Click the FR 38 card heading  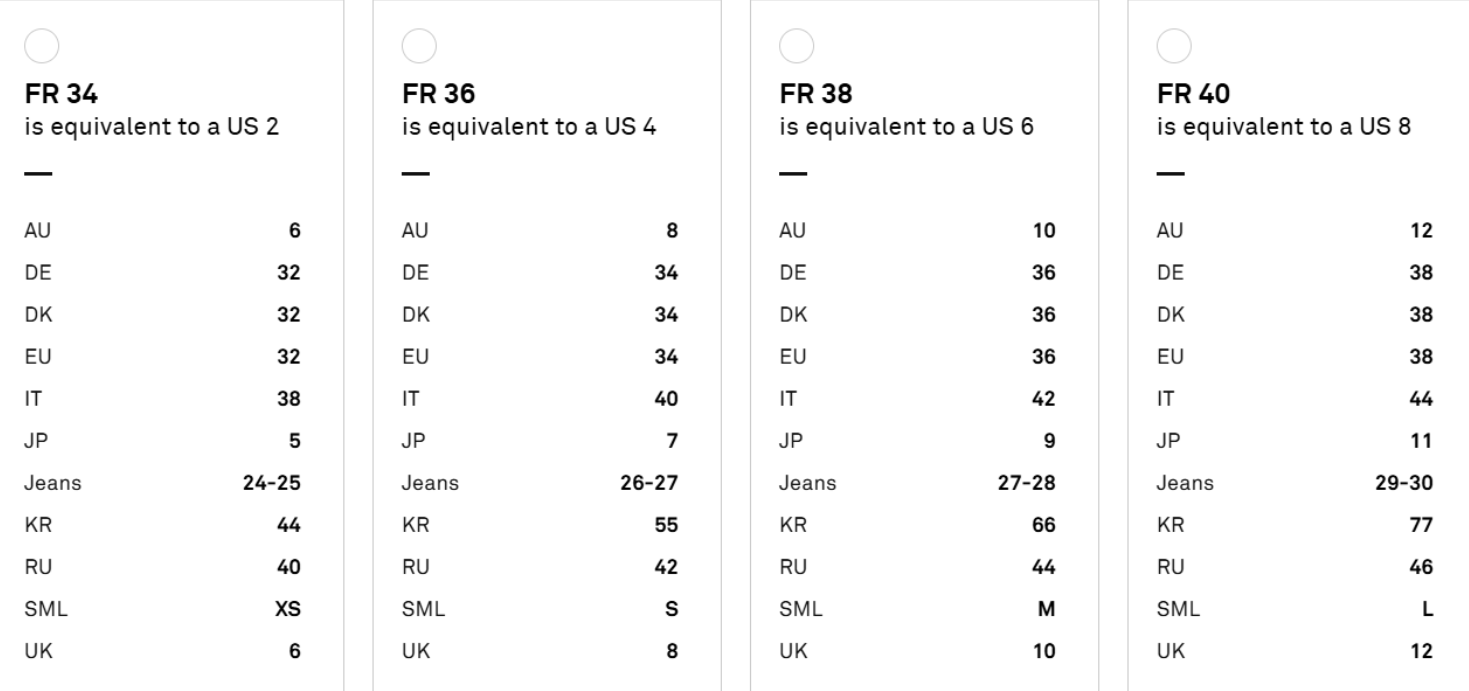tap(816, 94)
